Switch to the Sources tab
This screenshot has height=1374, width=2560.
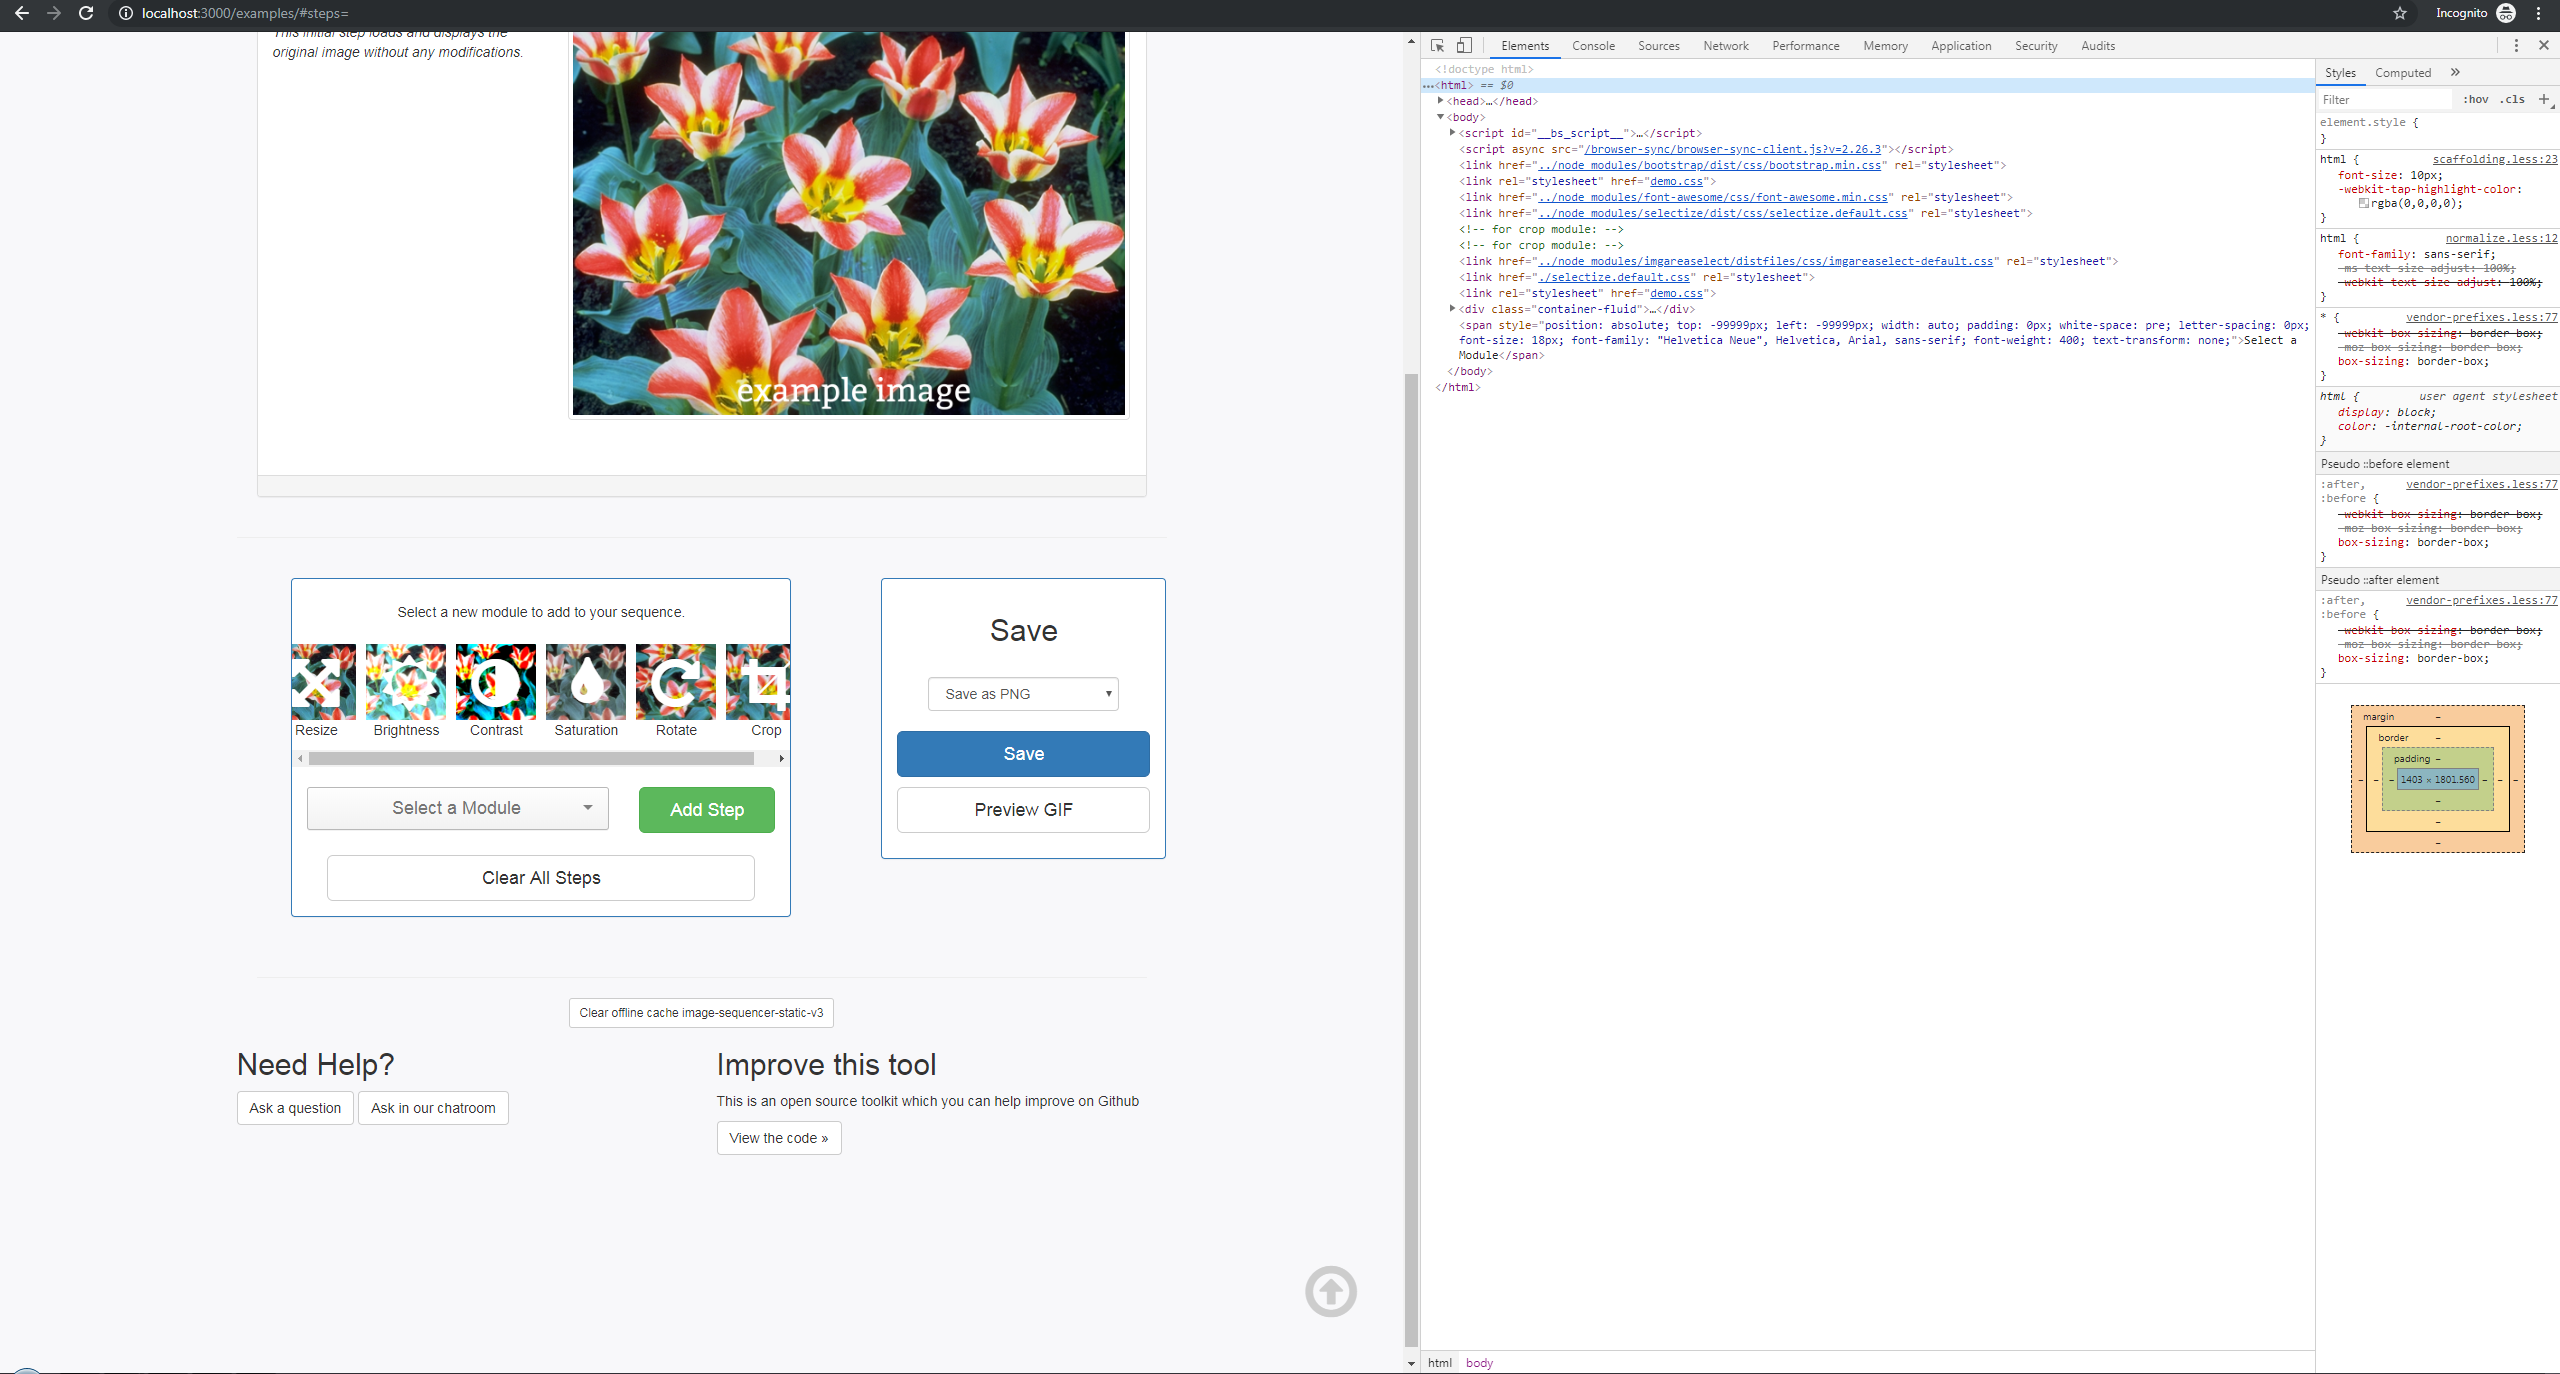(1659, 46)
